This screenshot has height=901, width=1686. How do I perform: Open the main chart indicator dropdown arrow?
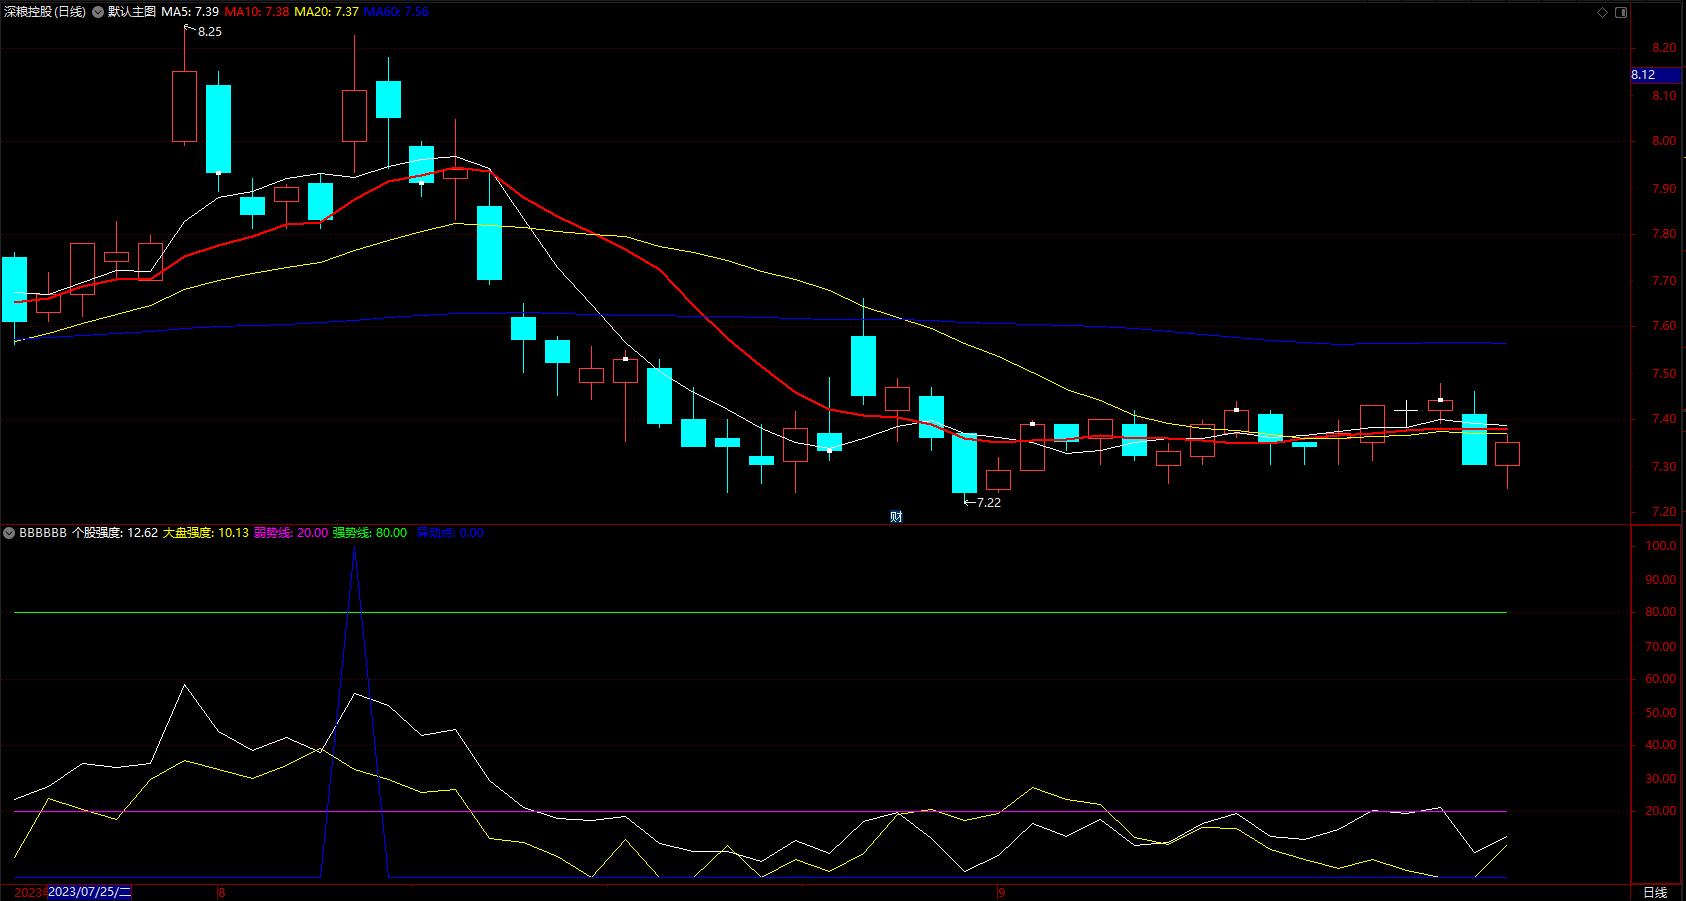click(x=98, y=12)
